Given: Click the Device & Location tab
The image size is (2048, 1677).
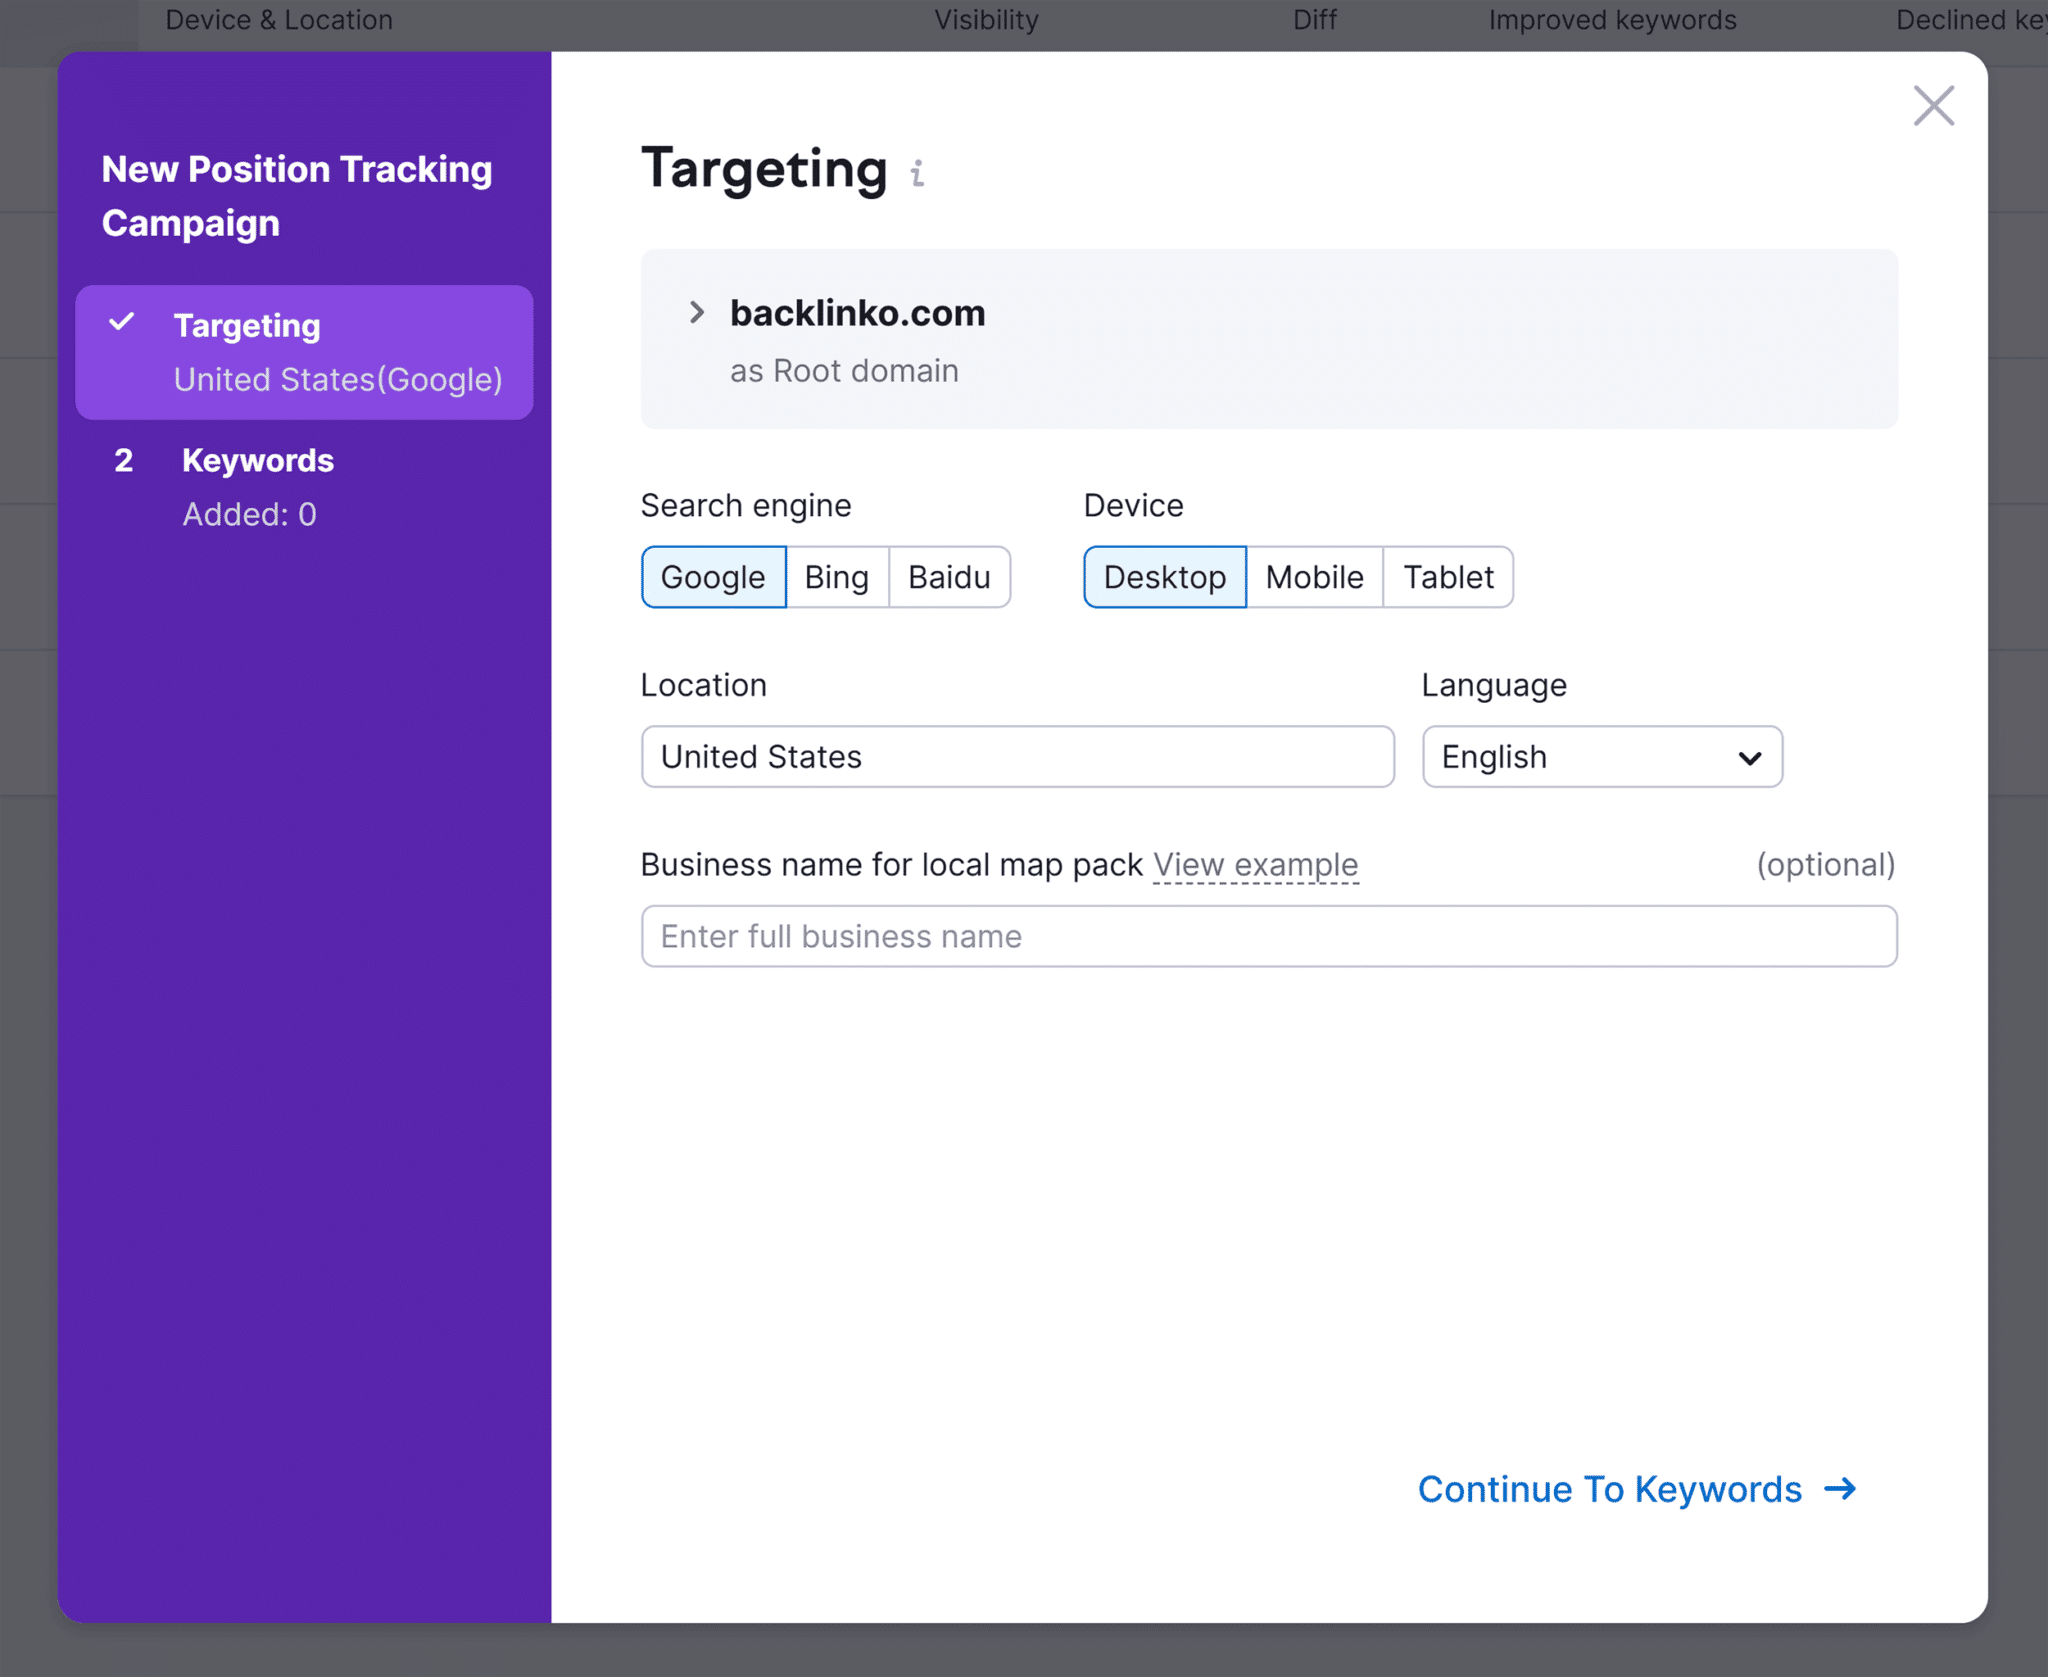Looking at the screenshot, I should point(276,20).
